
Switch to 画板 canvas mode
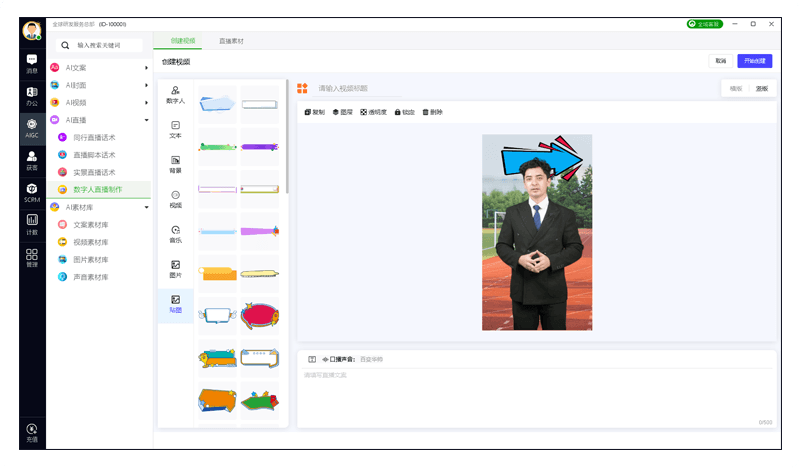click(762, 88)
